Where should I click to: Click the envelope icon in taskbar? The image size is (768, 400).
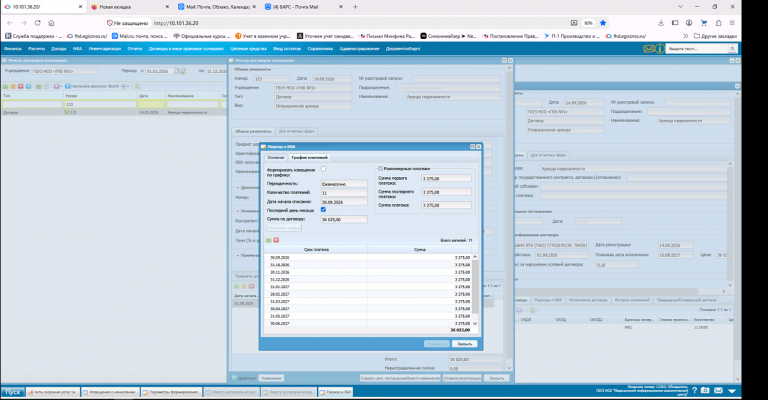tap(718, 391)
